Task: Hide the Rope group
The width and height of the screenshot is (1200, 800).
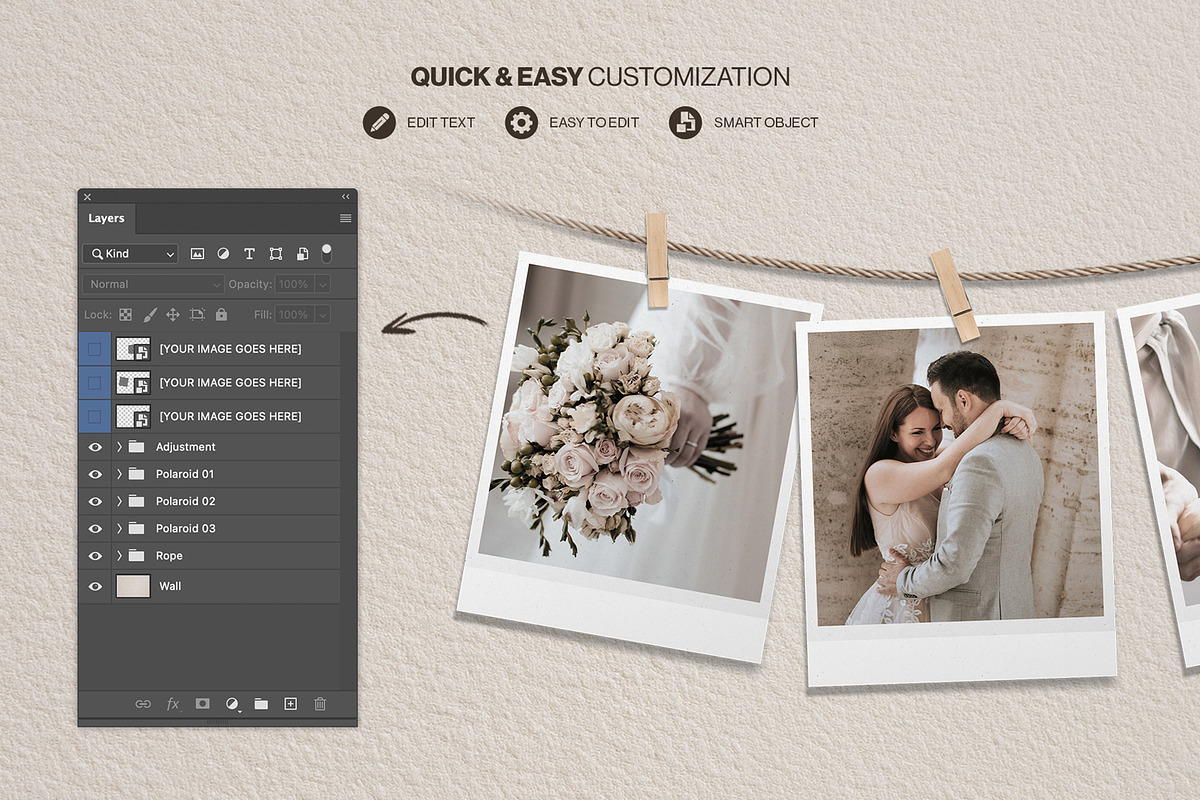Action: point(95,555)
